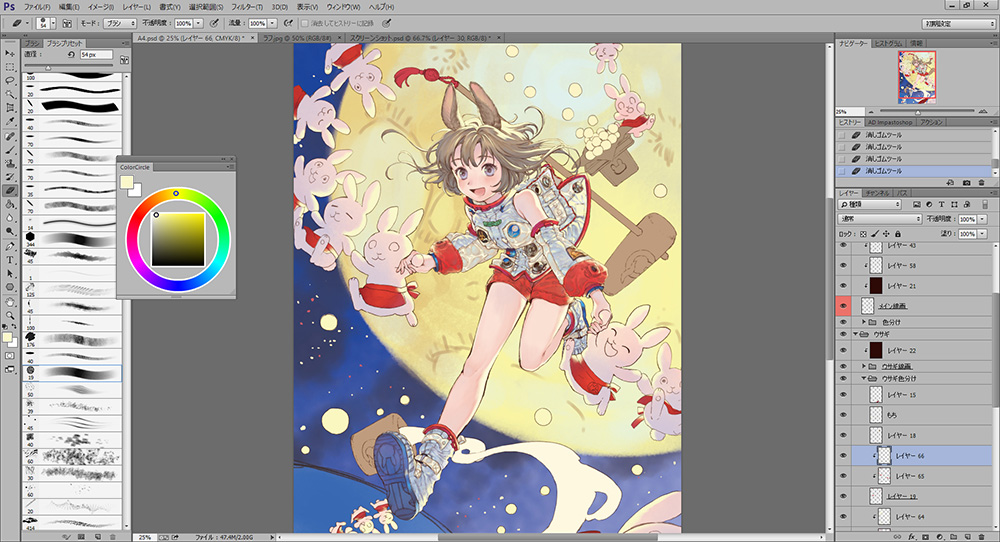Screen dimensions: 1000x542
Task: Change the screen mode
Action: [10, 369]
